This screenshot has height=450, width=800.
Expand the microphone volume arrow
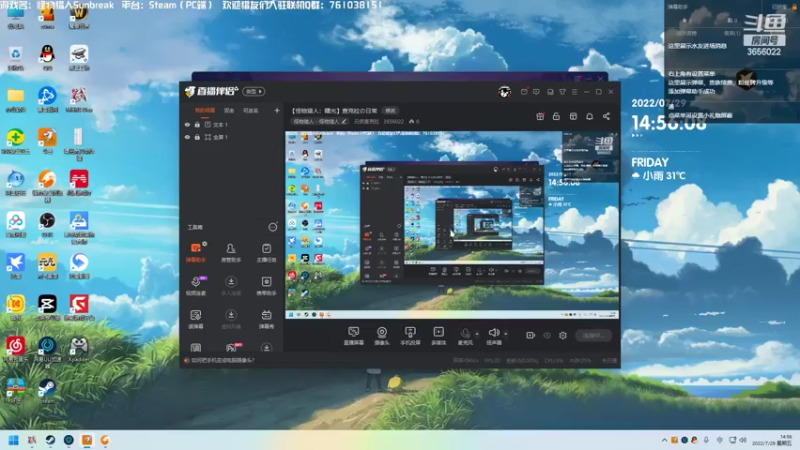[477, 334]
